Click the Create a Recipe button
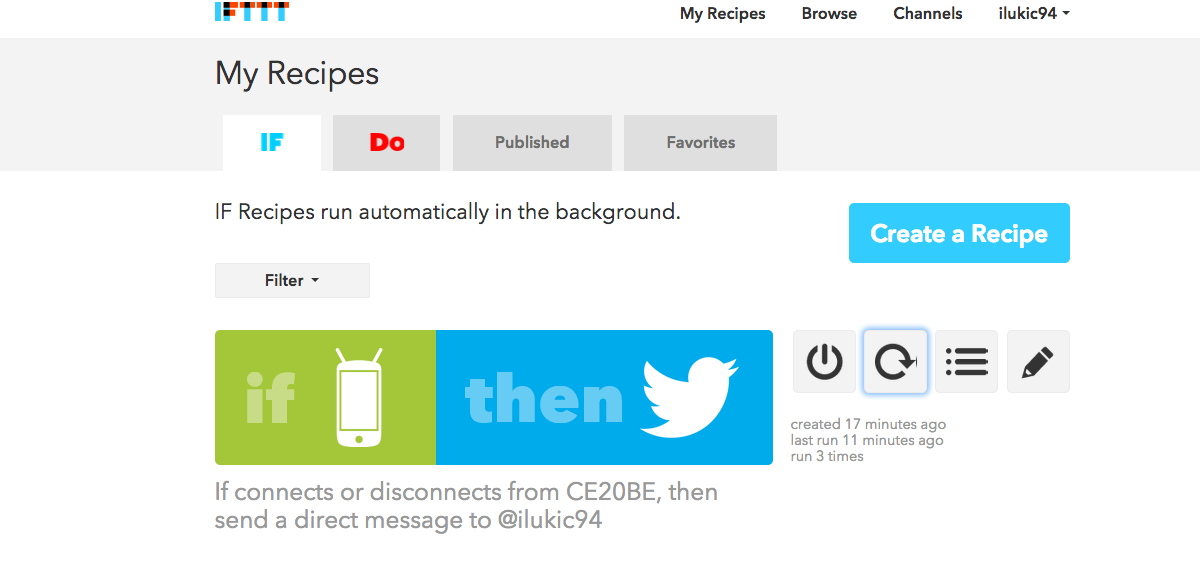The height and width of the screenshot is (583, 1200). pyautogui.click(x=959, y=233)
